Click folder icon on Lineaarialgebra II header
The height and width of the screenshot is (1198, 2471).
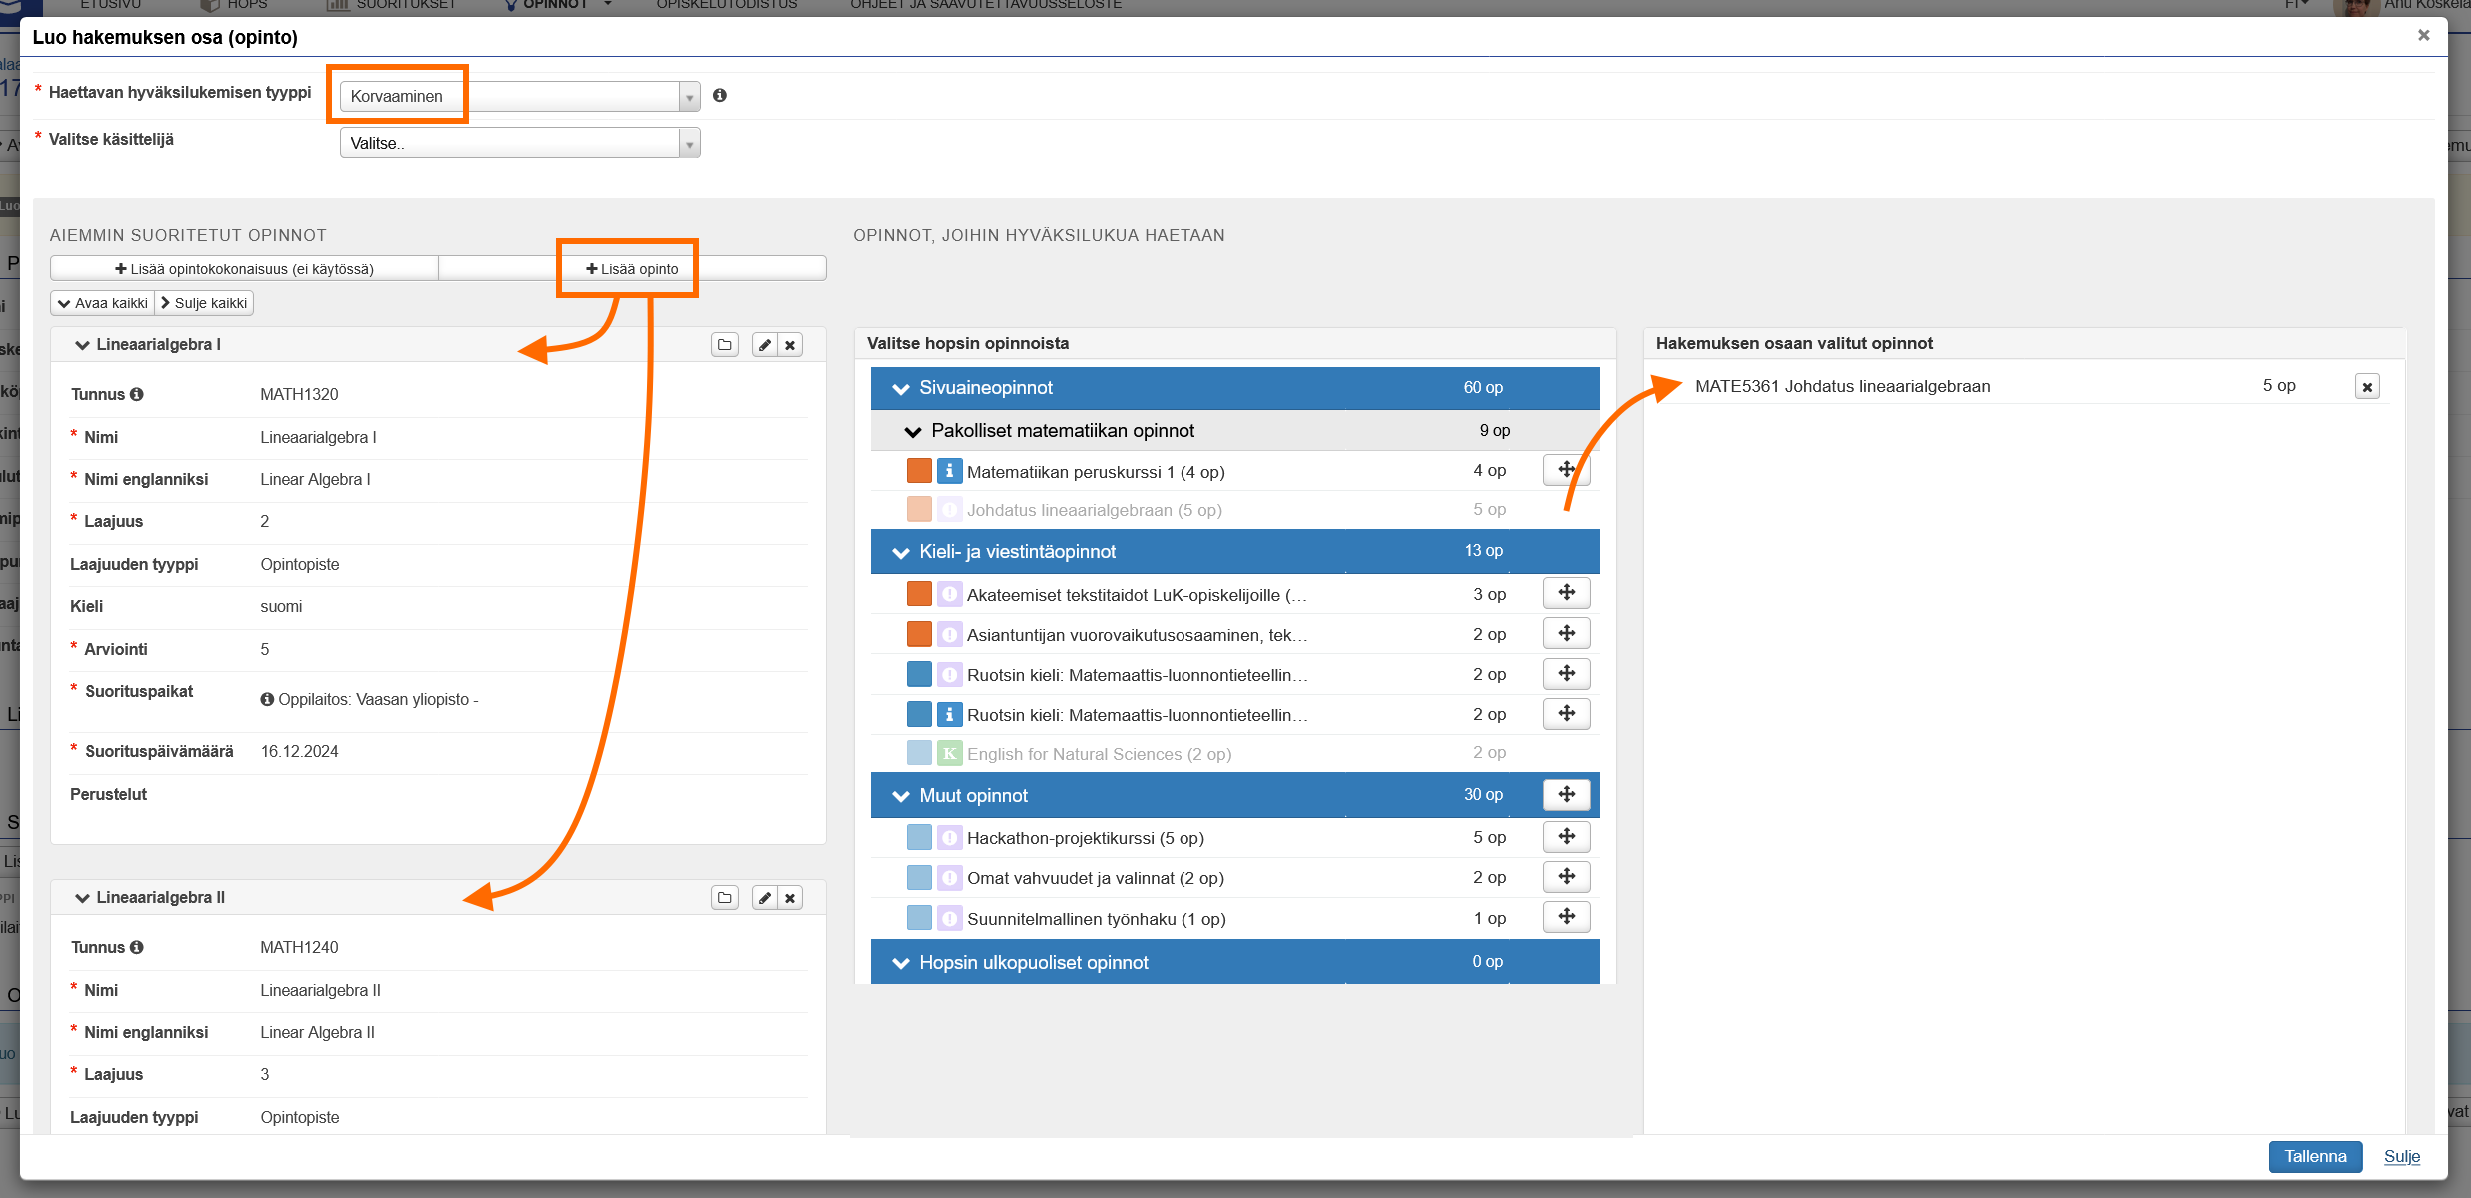pos(725,898)
